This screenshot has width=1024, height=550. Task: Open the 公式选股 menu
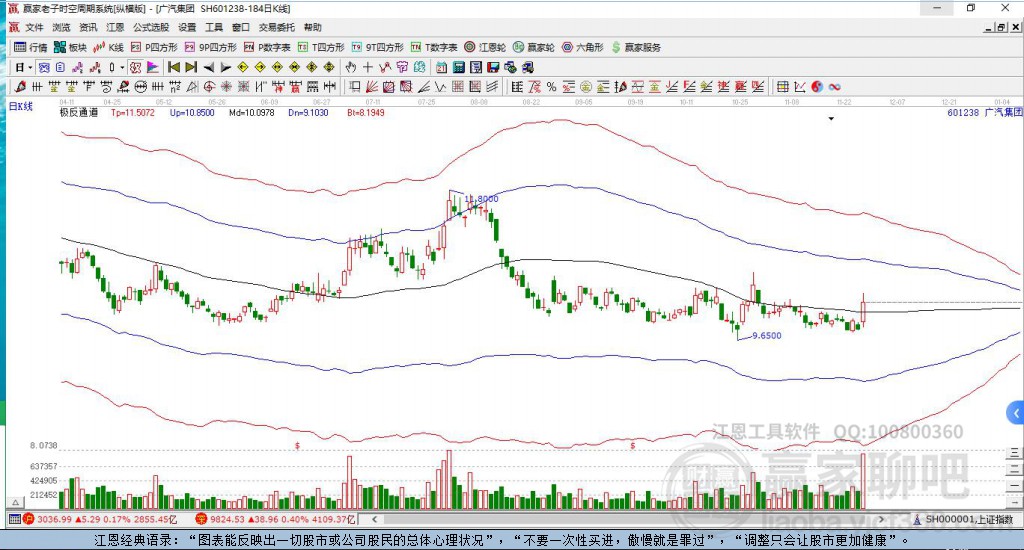pyautogui.click(x=151, y=27)
